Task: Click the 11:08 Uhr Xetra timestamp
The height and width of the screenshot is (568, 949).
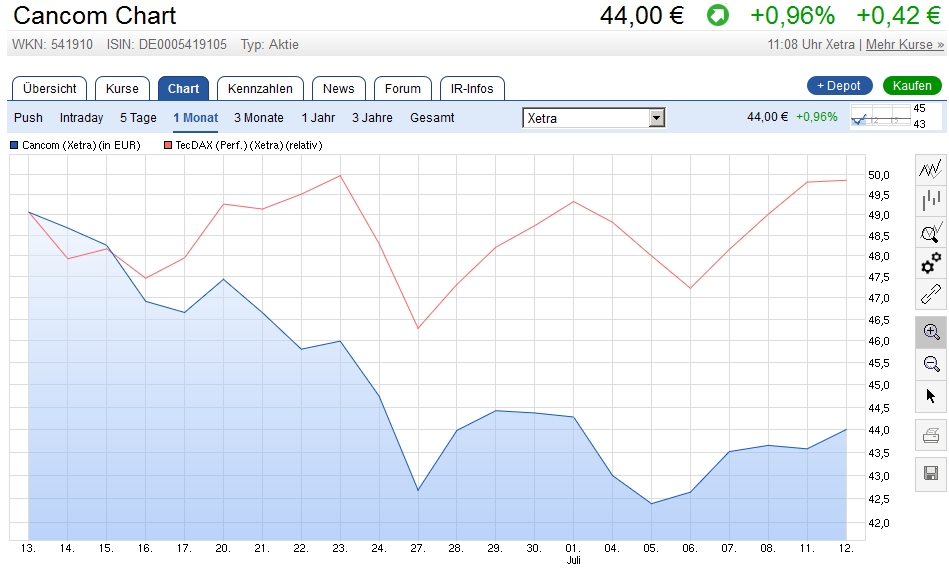Action: coord(811,44)
